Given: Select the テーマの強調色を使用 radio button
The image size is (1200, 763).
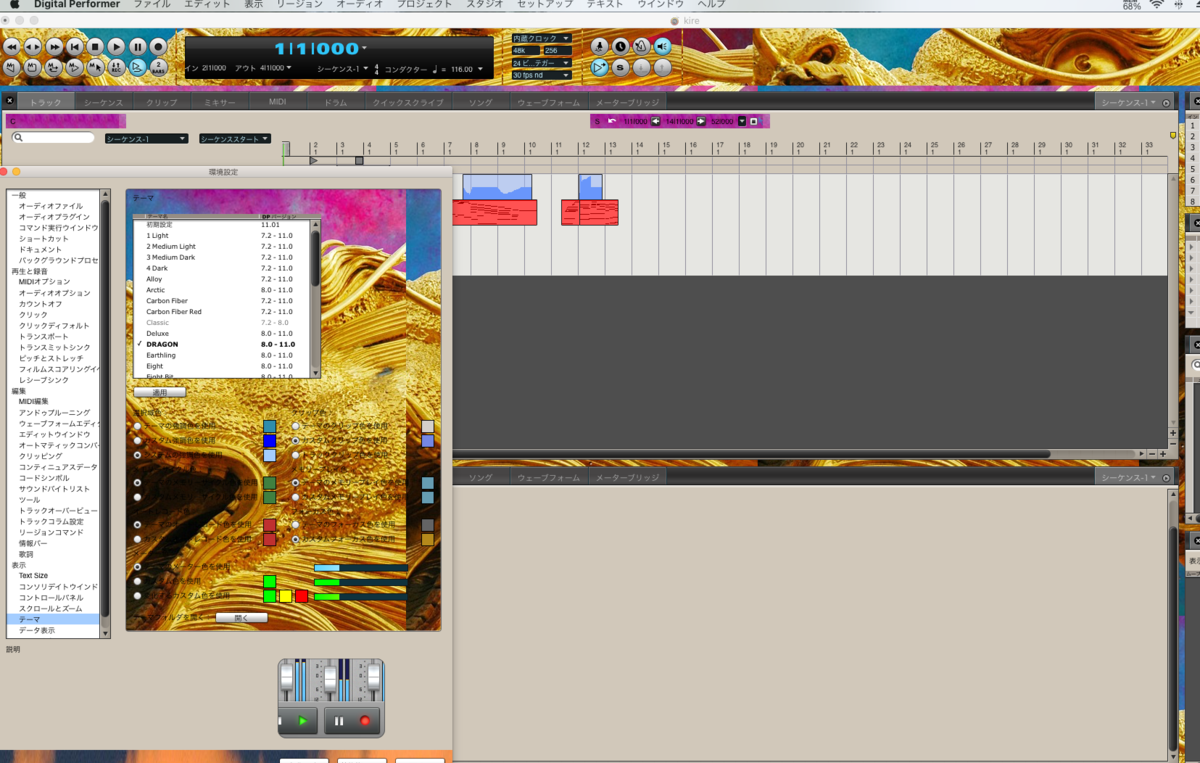Looking at the screenshot, I should coord(137,426).
